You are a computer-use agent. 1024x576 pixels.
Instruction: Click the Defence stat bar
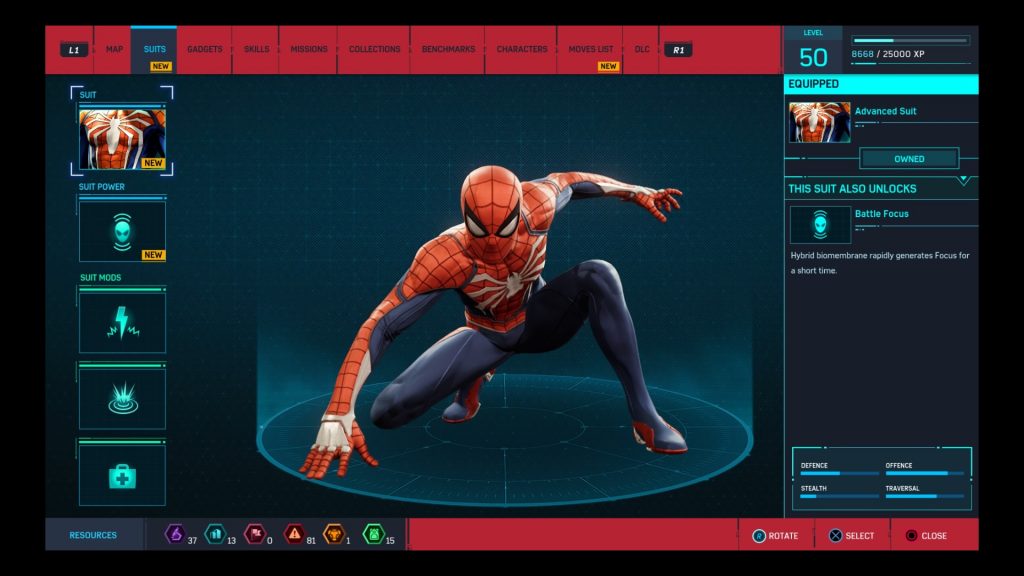(839, 473)
